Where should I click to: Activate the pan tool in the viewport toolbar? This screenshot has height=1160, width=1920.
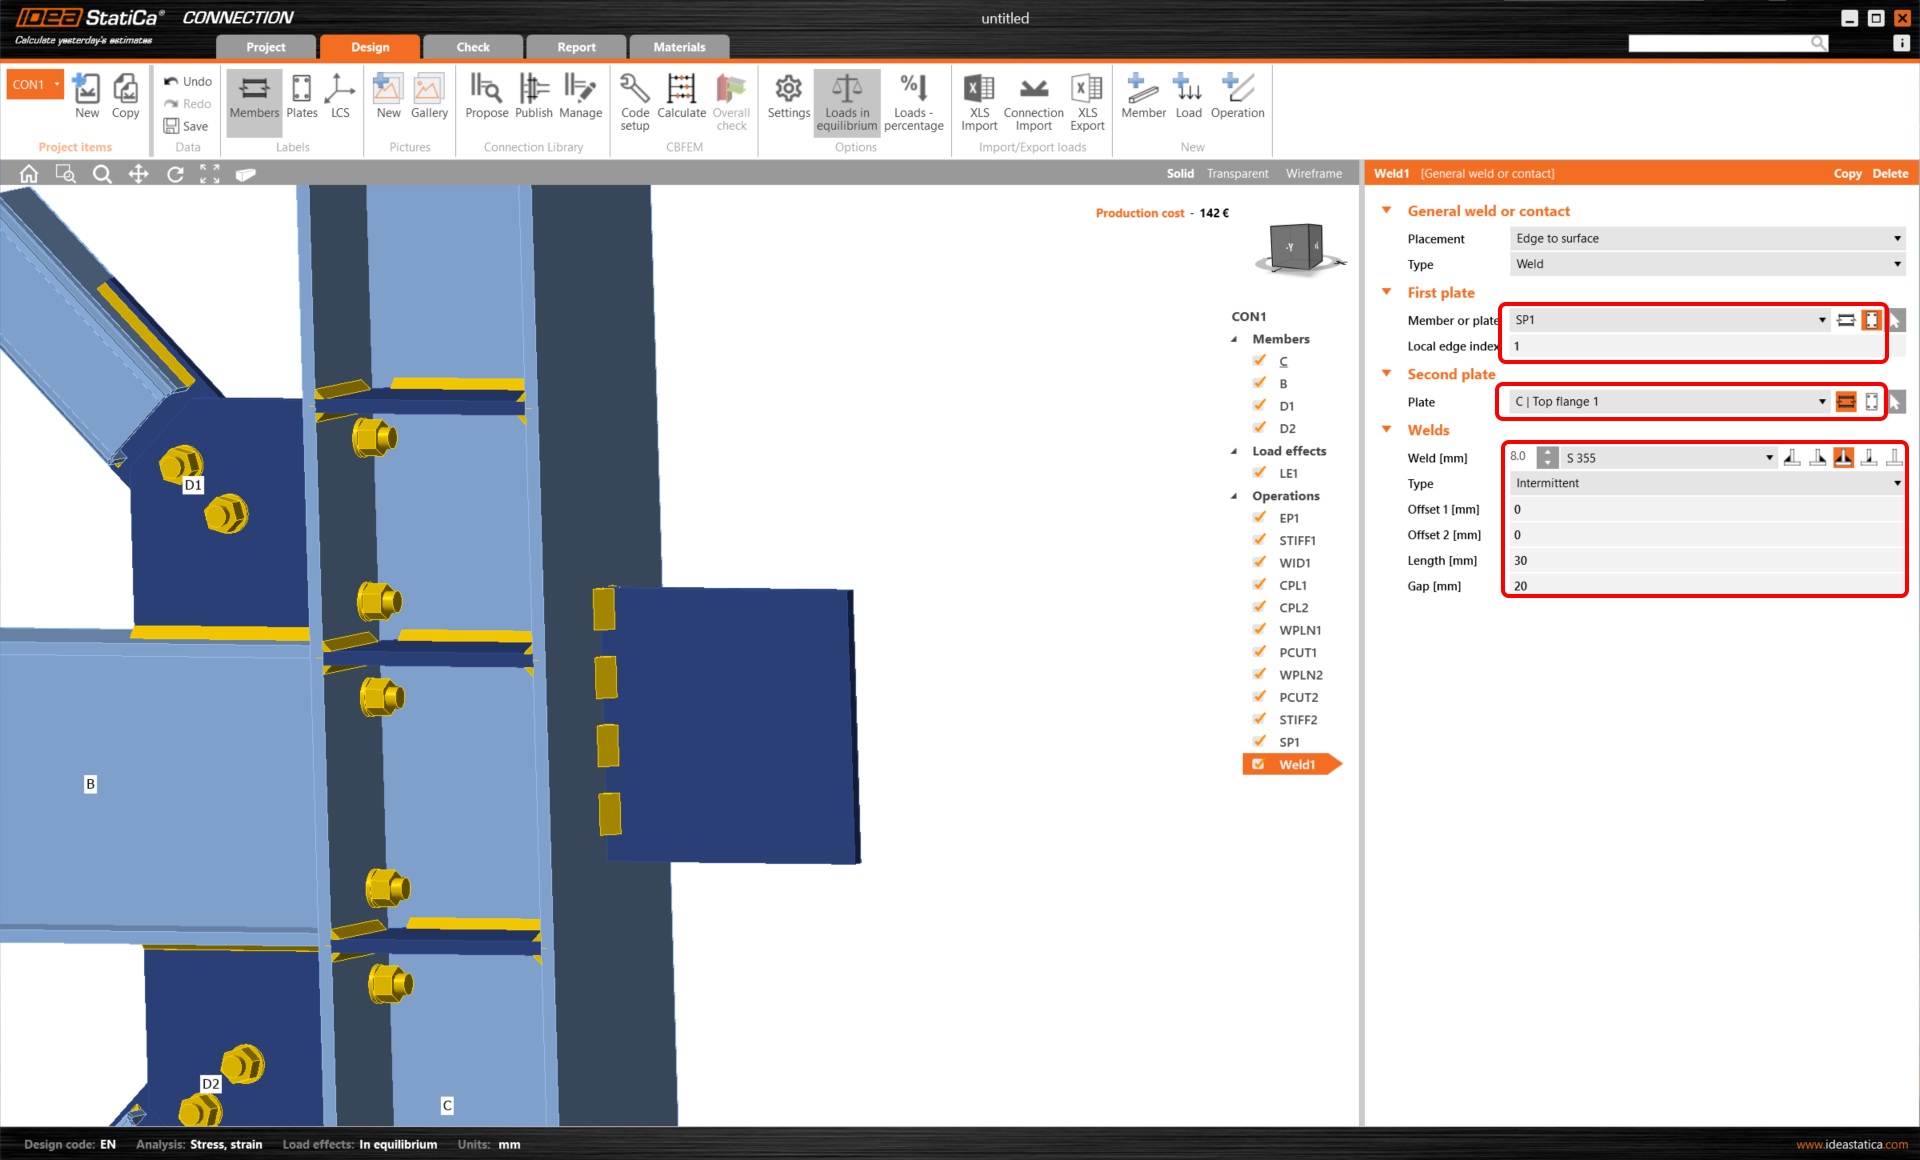click(138, 172)
